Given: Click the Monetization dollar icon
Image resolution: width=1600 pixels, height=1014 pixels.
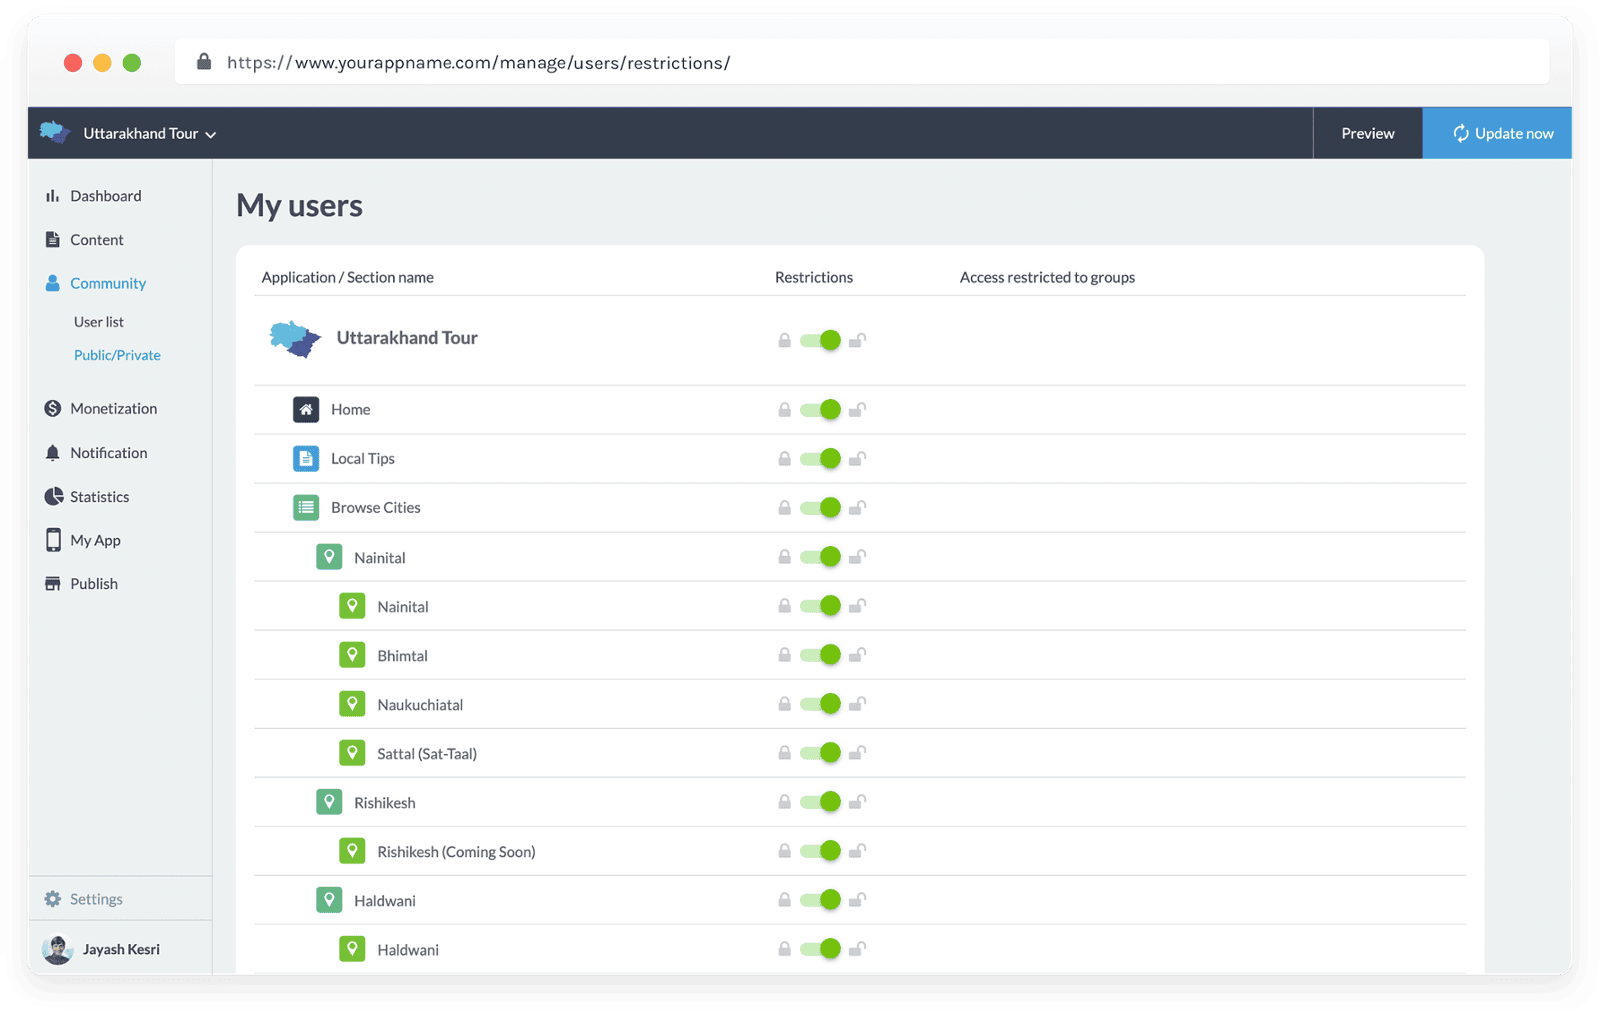Looking at the screenshot, I should 53,408.
